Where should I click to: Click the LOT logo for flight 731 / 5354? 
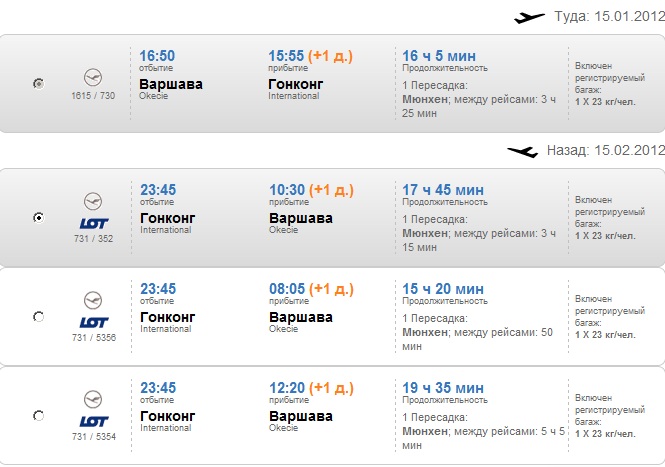[93, 420]
